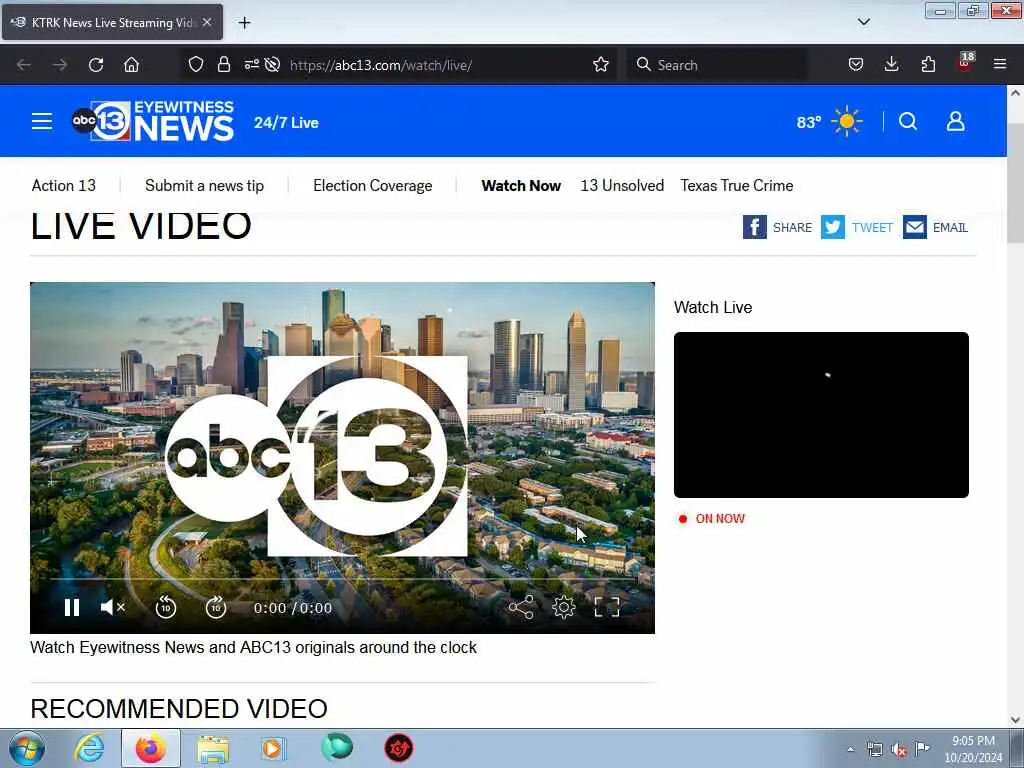The image size is (1024, 768).
Task: Open the taskbar clock showing 9:05 PM
Action: (973, 749)
